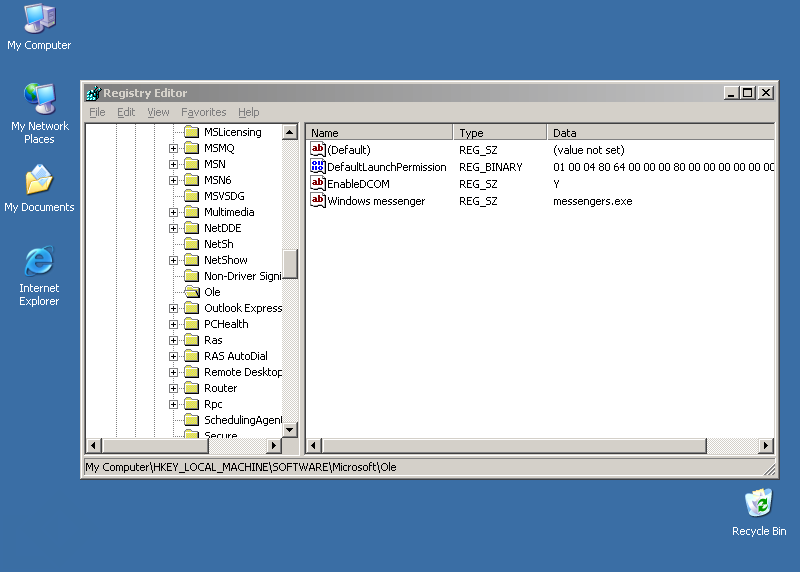Click the tree pane vertical scrollbar thumb

pyautogui.click(x=290, y=264)
